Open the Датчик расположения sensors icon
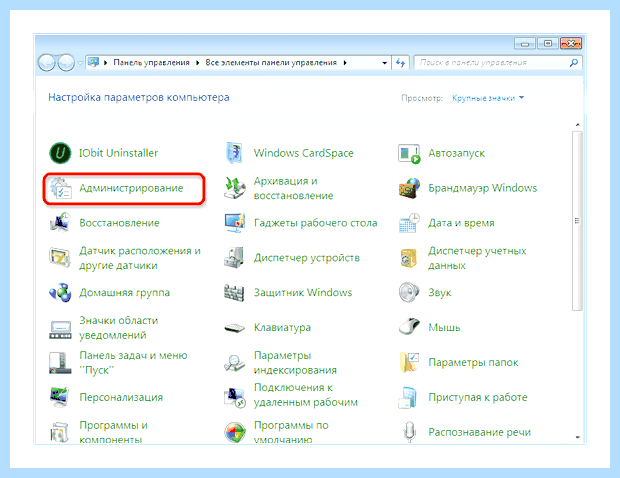Screen dimensions: 620x478 tap(60, 258)
